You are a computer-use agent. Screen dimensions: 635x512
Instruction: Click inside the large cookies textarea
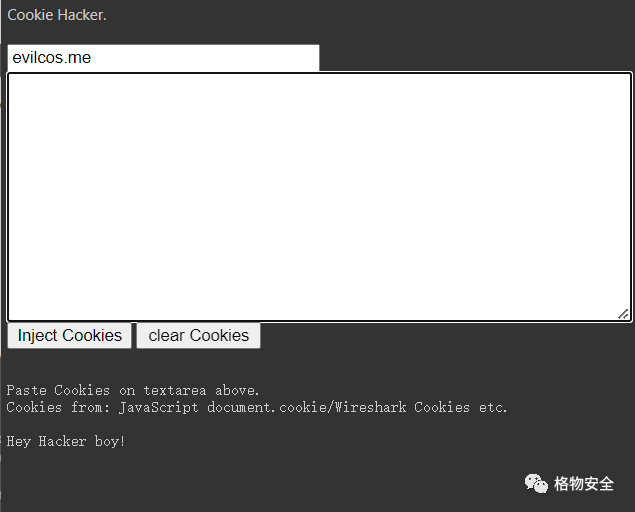[320, 197]
